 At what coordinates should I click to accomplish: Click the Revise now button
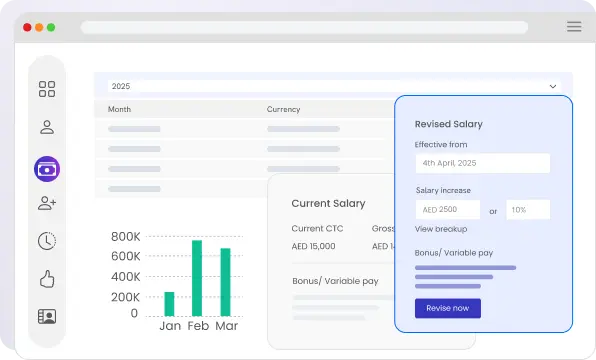[448, 308]
